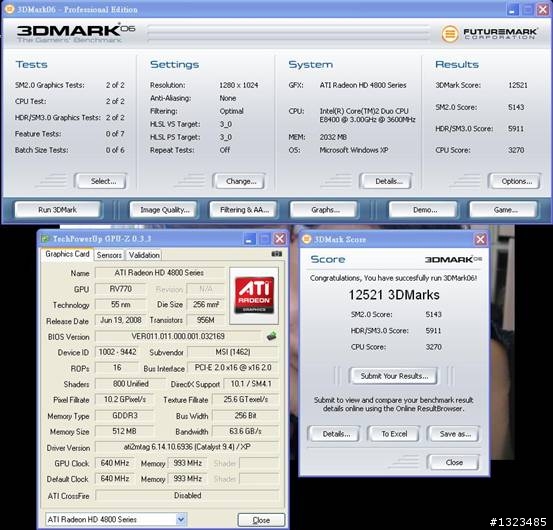
Task: Click the Close button in GPU-Z
Action: click(x=261, y=520)
